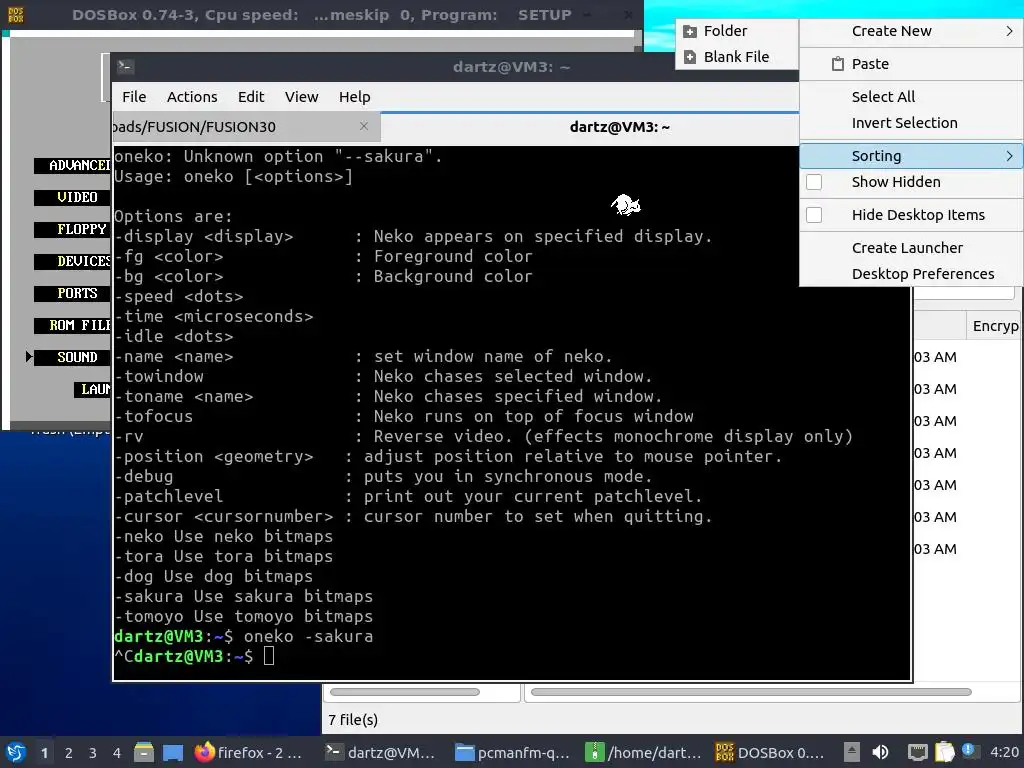The image size is (1024, 768).
Task: Click the Blank File icon in submenu
Action: pos(690,57)
